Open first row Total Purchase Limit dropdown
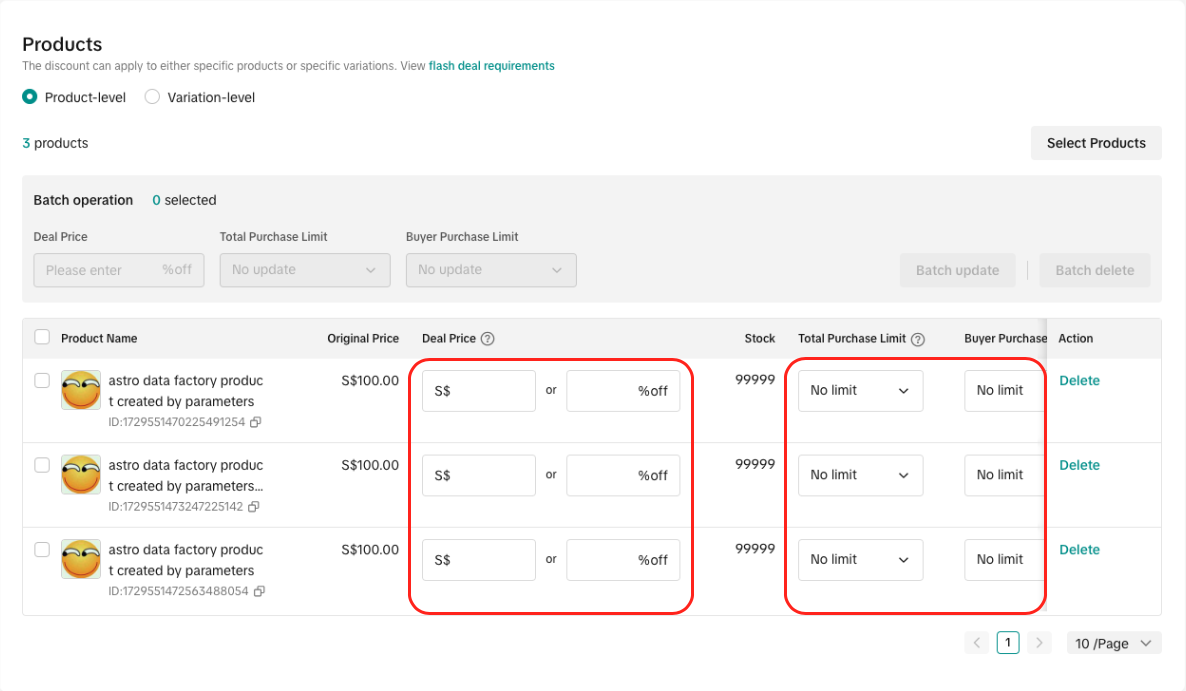The height and width of the screenshot is (691, 1186). click(860, 391)
